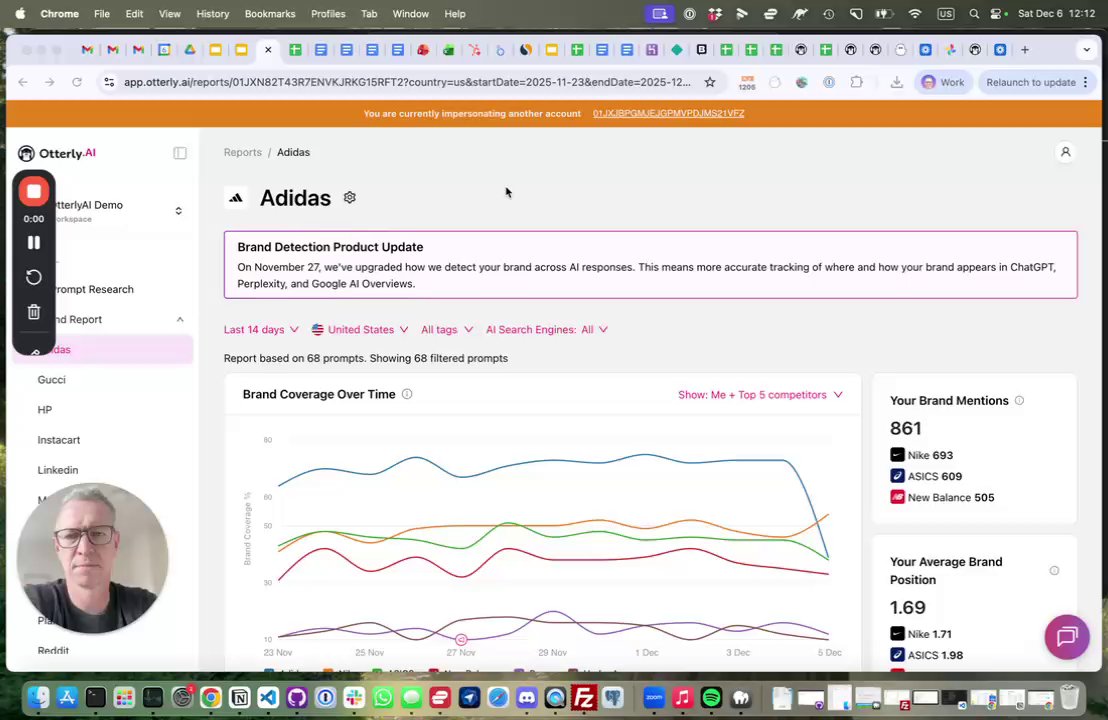Open the Work profile menu in Chrome
This screenshot has width=1108, height=720.
pyautogui.click(x=943, y=82)
